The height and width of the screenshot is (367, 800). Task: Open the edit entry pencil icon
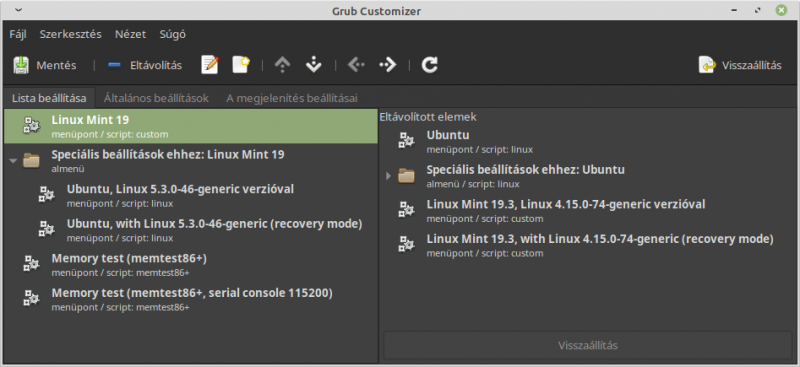click(210, 65)
